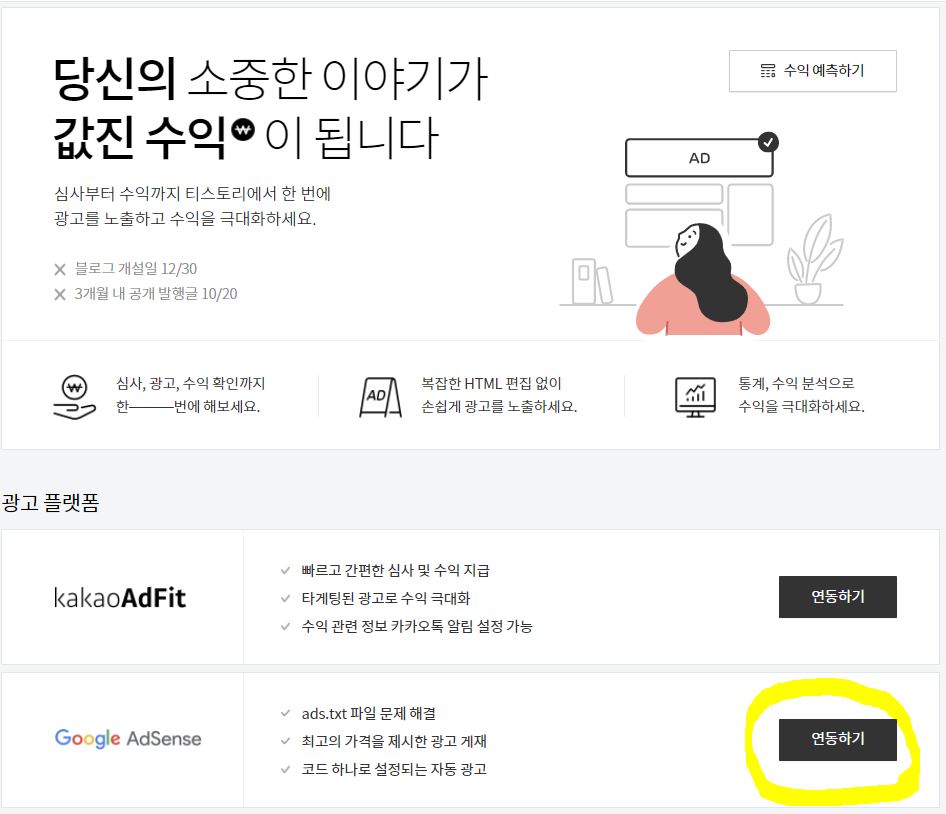Click the woman illustration
Screen dimensions: 946x814
703,279
